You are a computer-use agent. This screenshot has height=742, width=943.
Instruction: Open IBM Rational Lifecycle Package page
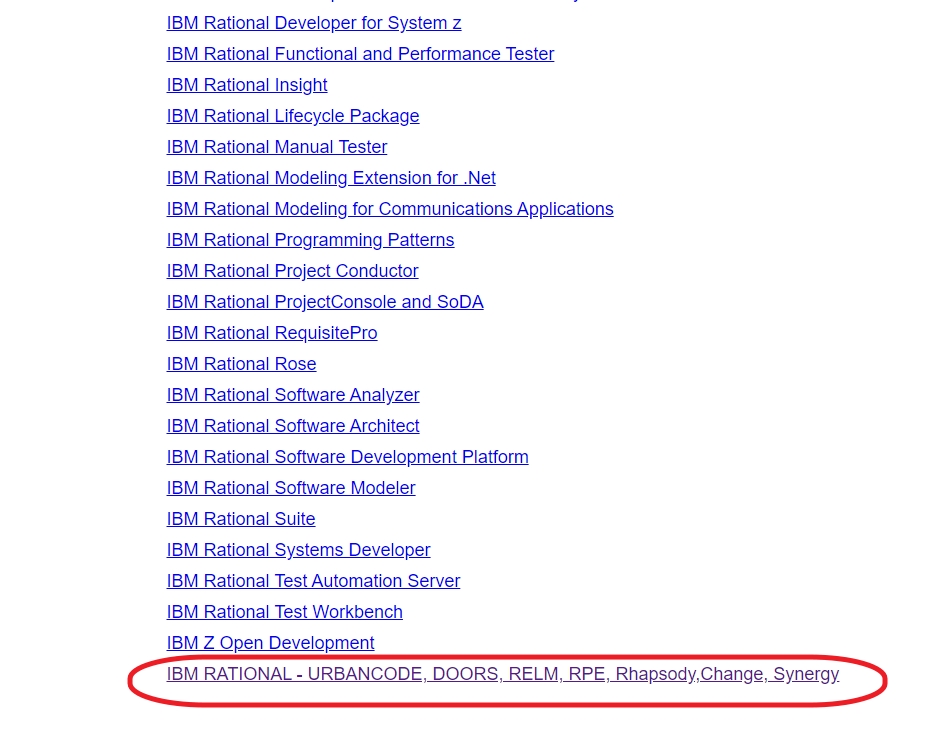[293, 116]
